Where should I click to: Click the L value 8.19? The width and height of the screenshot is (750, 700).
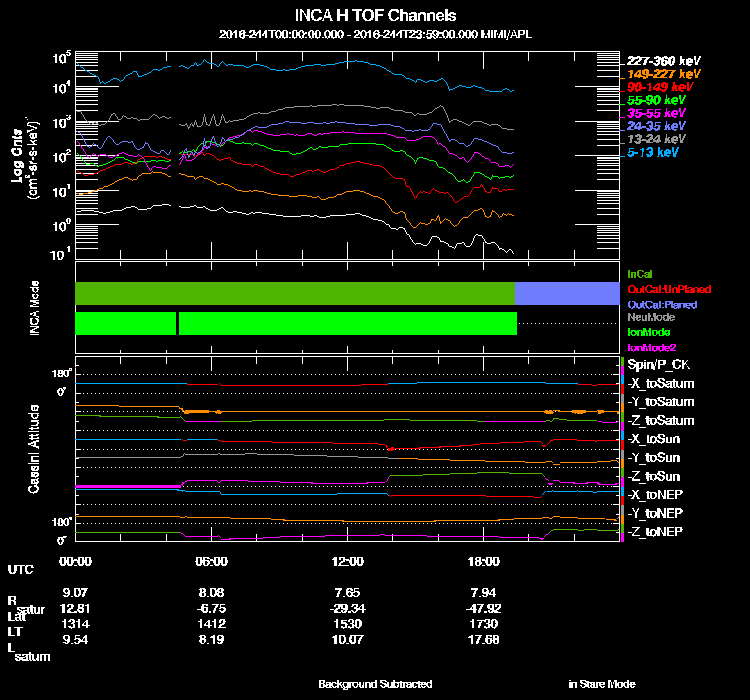click(x=211, y=639)
